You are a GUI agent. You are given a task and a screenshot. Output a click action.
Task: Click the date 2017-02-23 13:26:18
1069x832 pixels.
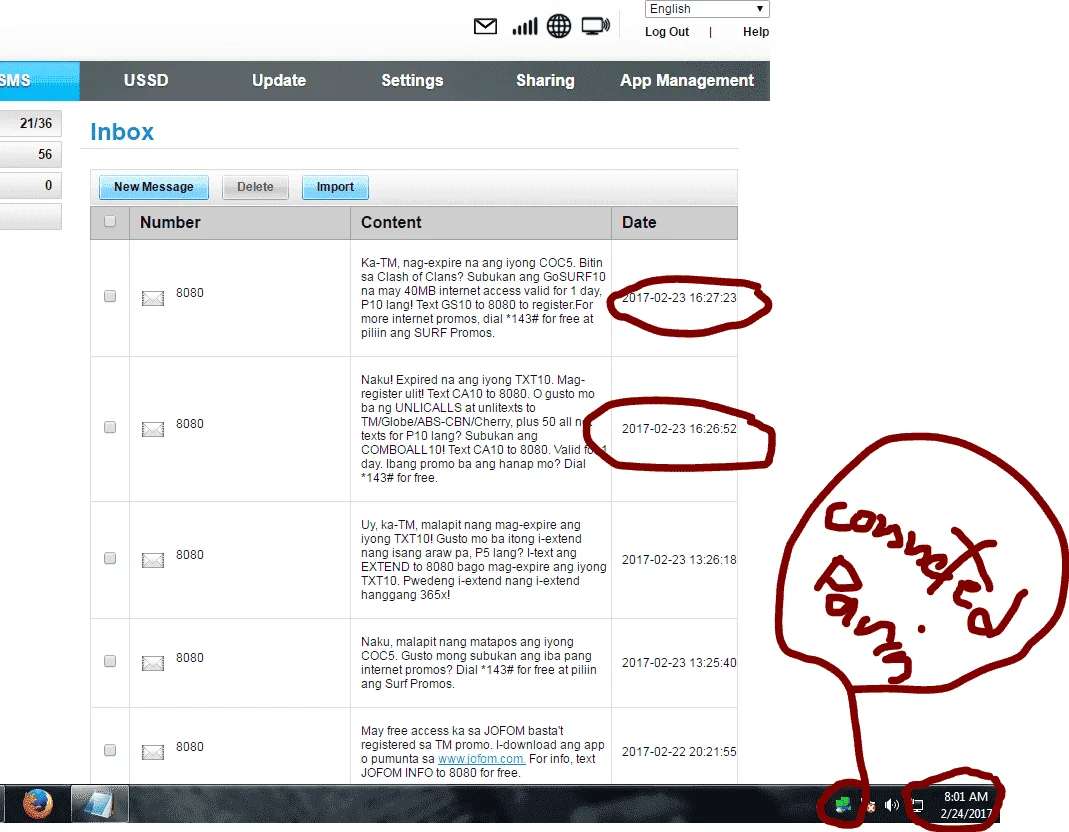click(x=679, y=560)
